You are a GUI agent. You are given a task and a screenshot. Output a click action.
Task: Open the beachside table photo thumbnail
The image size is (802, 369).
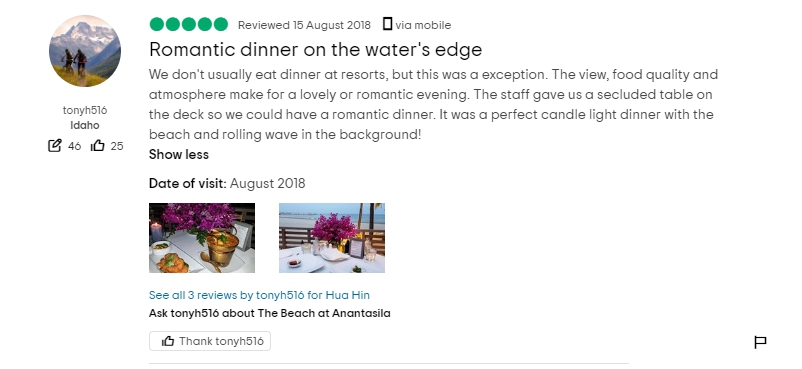[x=331, y=238]
